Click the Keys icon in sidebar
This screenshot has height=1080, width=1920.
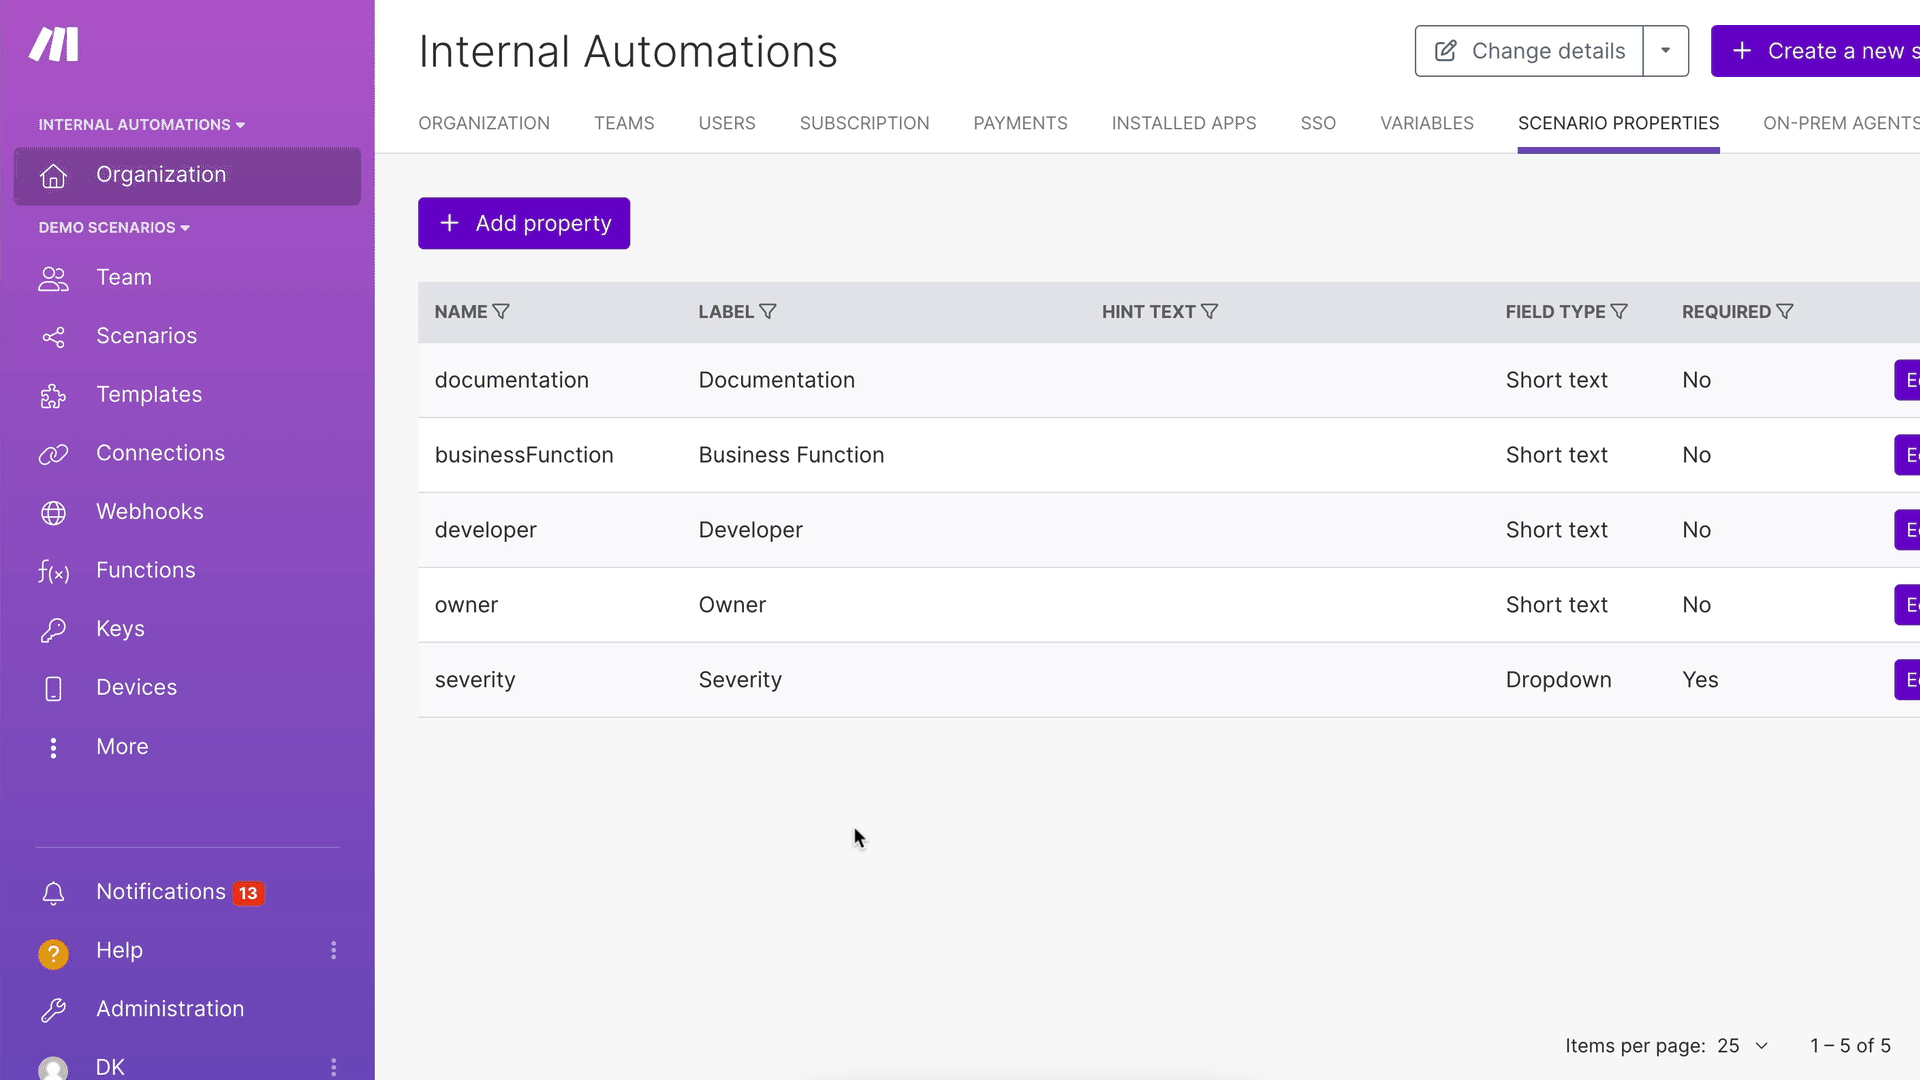point(53,630)
